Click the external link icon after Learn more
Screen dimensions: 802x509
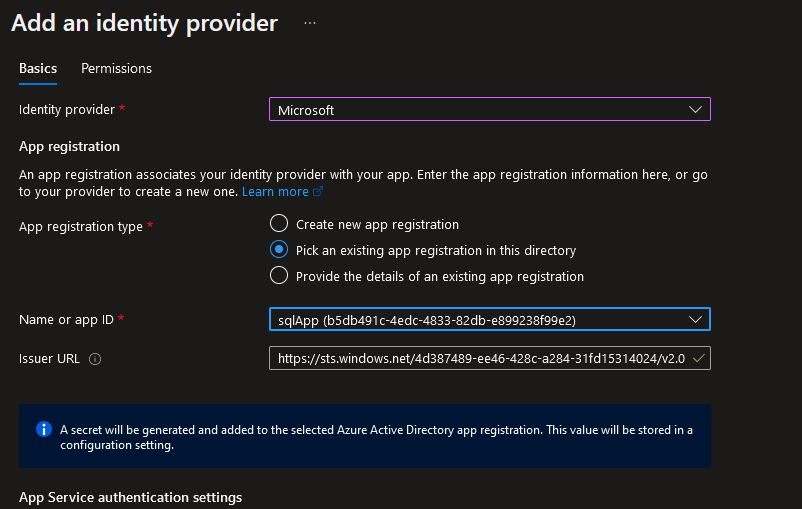318,191
